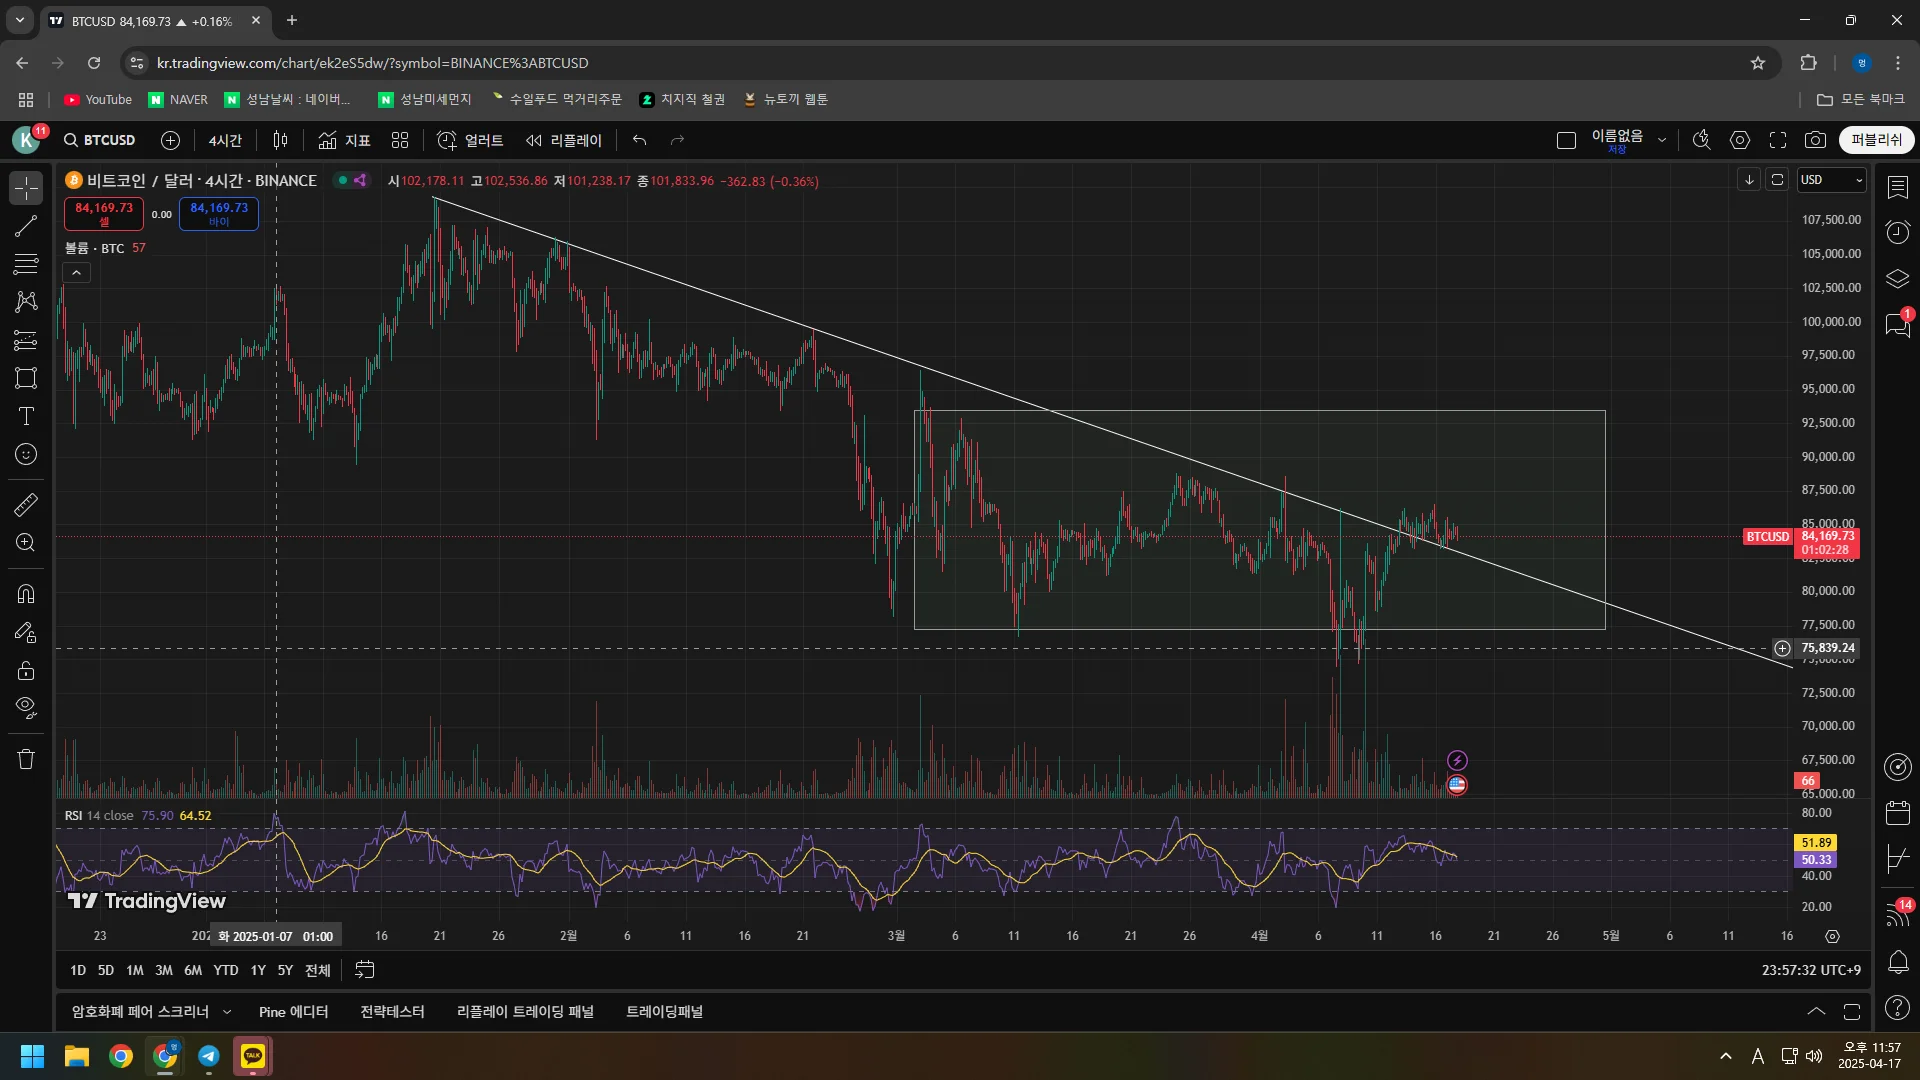The image size is (1920, 1080).
Task: Open the USD currency dropdown
Action: point(1831,180)
